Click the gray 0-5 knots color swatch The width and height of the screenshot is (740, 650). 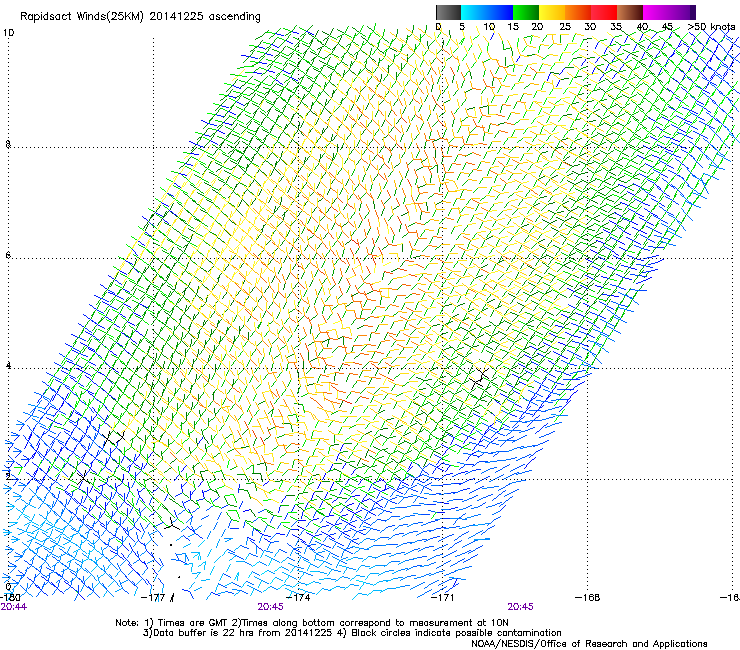coord(448,12)
